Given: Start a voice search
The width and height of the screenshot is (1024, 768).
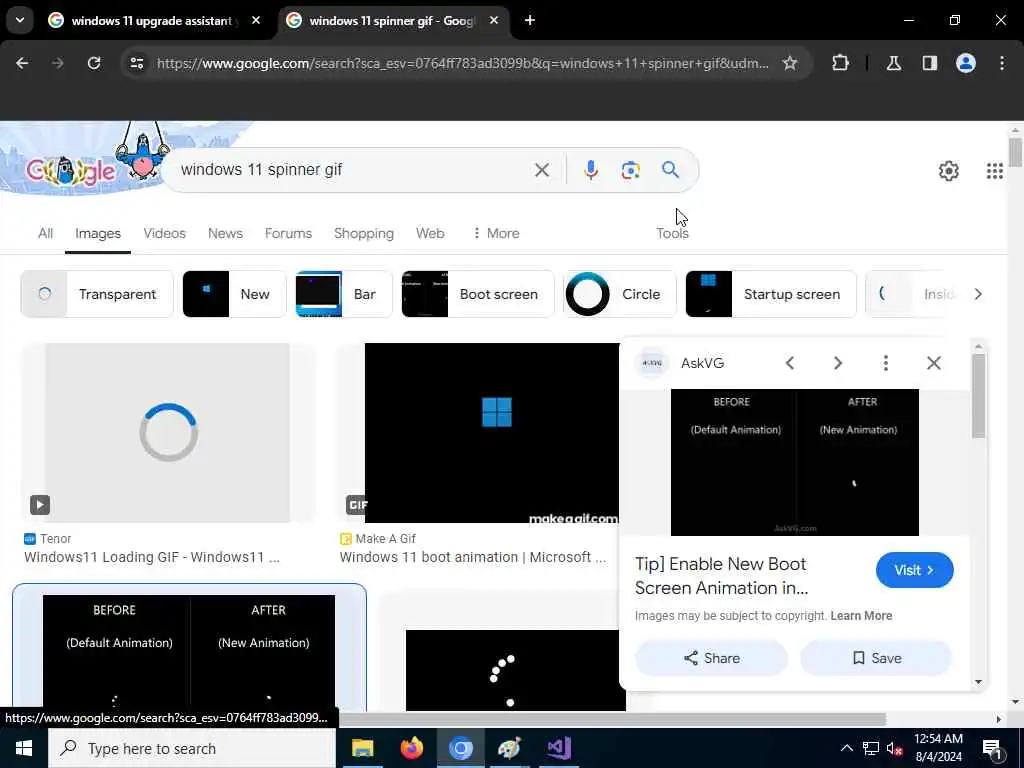Looking at the screenshot, I should [x=590, y=170].
